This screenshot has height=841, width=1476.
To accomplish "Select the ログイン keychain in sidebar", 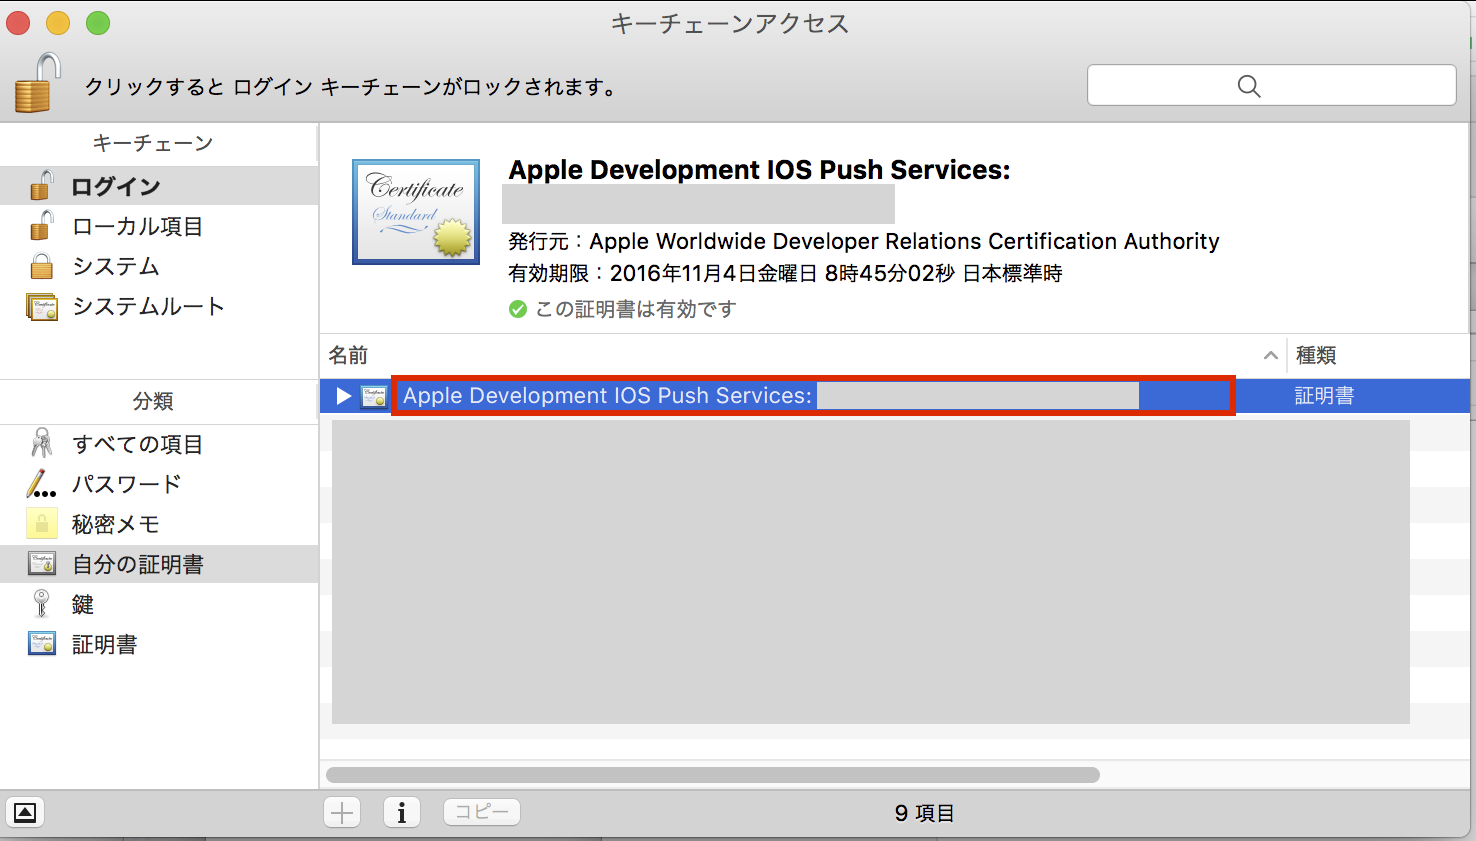I will (x=115, y=187).
